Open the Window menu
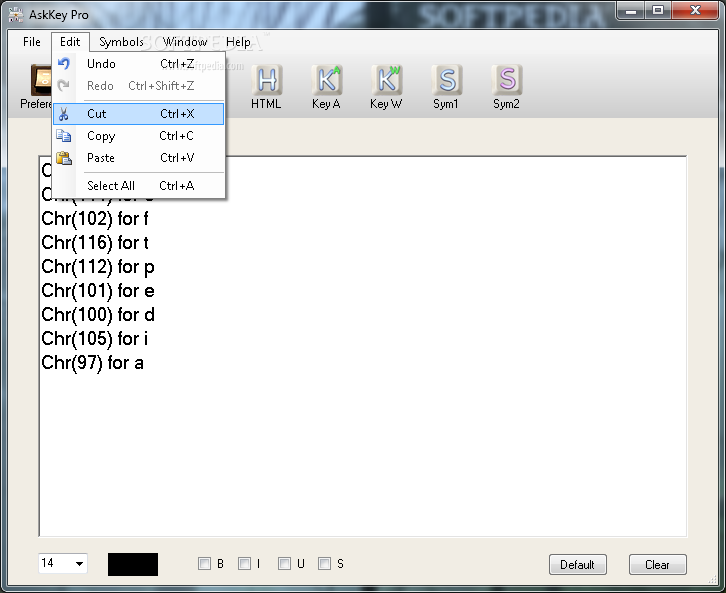Screen dimensions: 726x593 pos(185,42)
